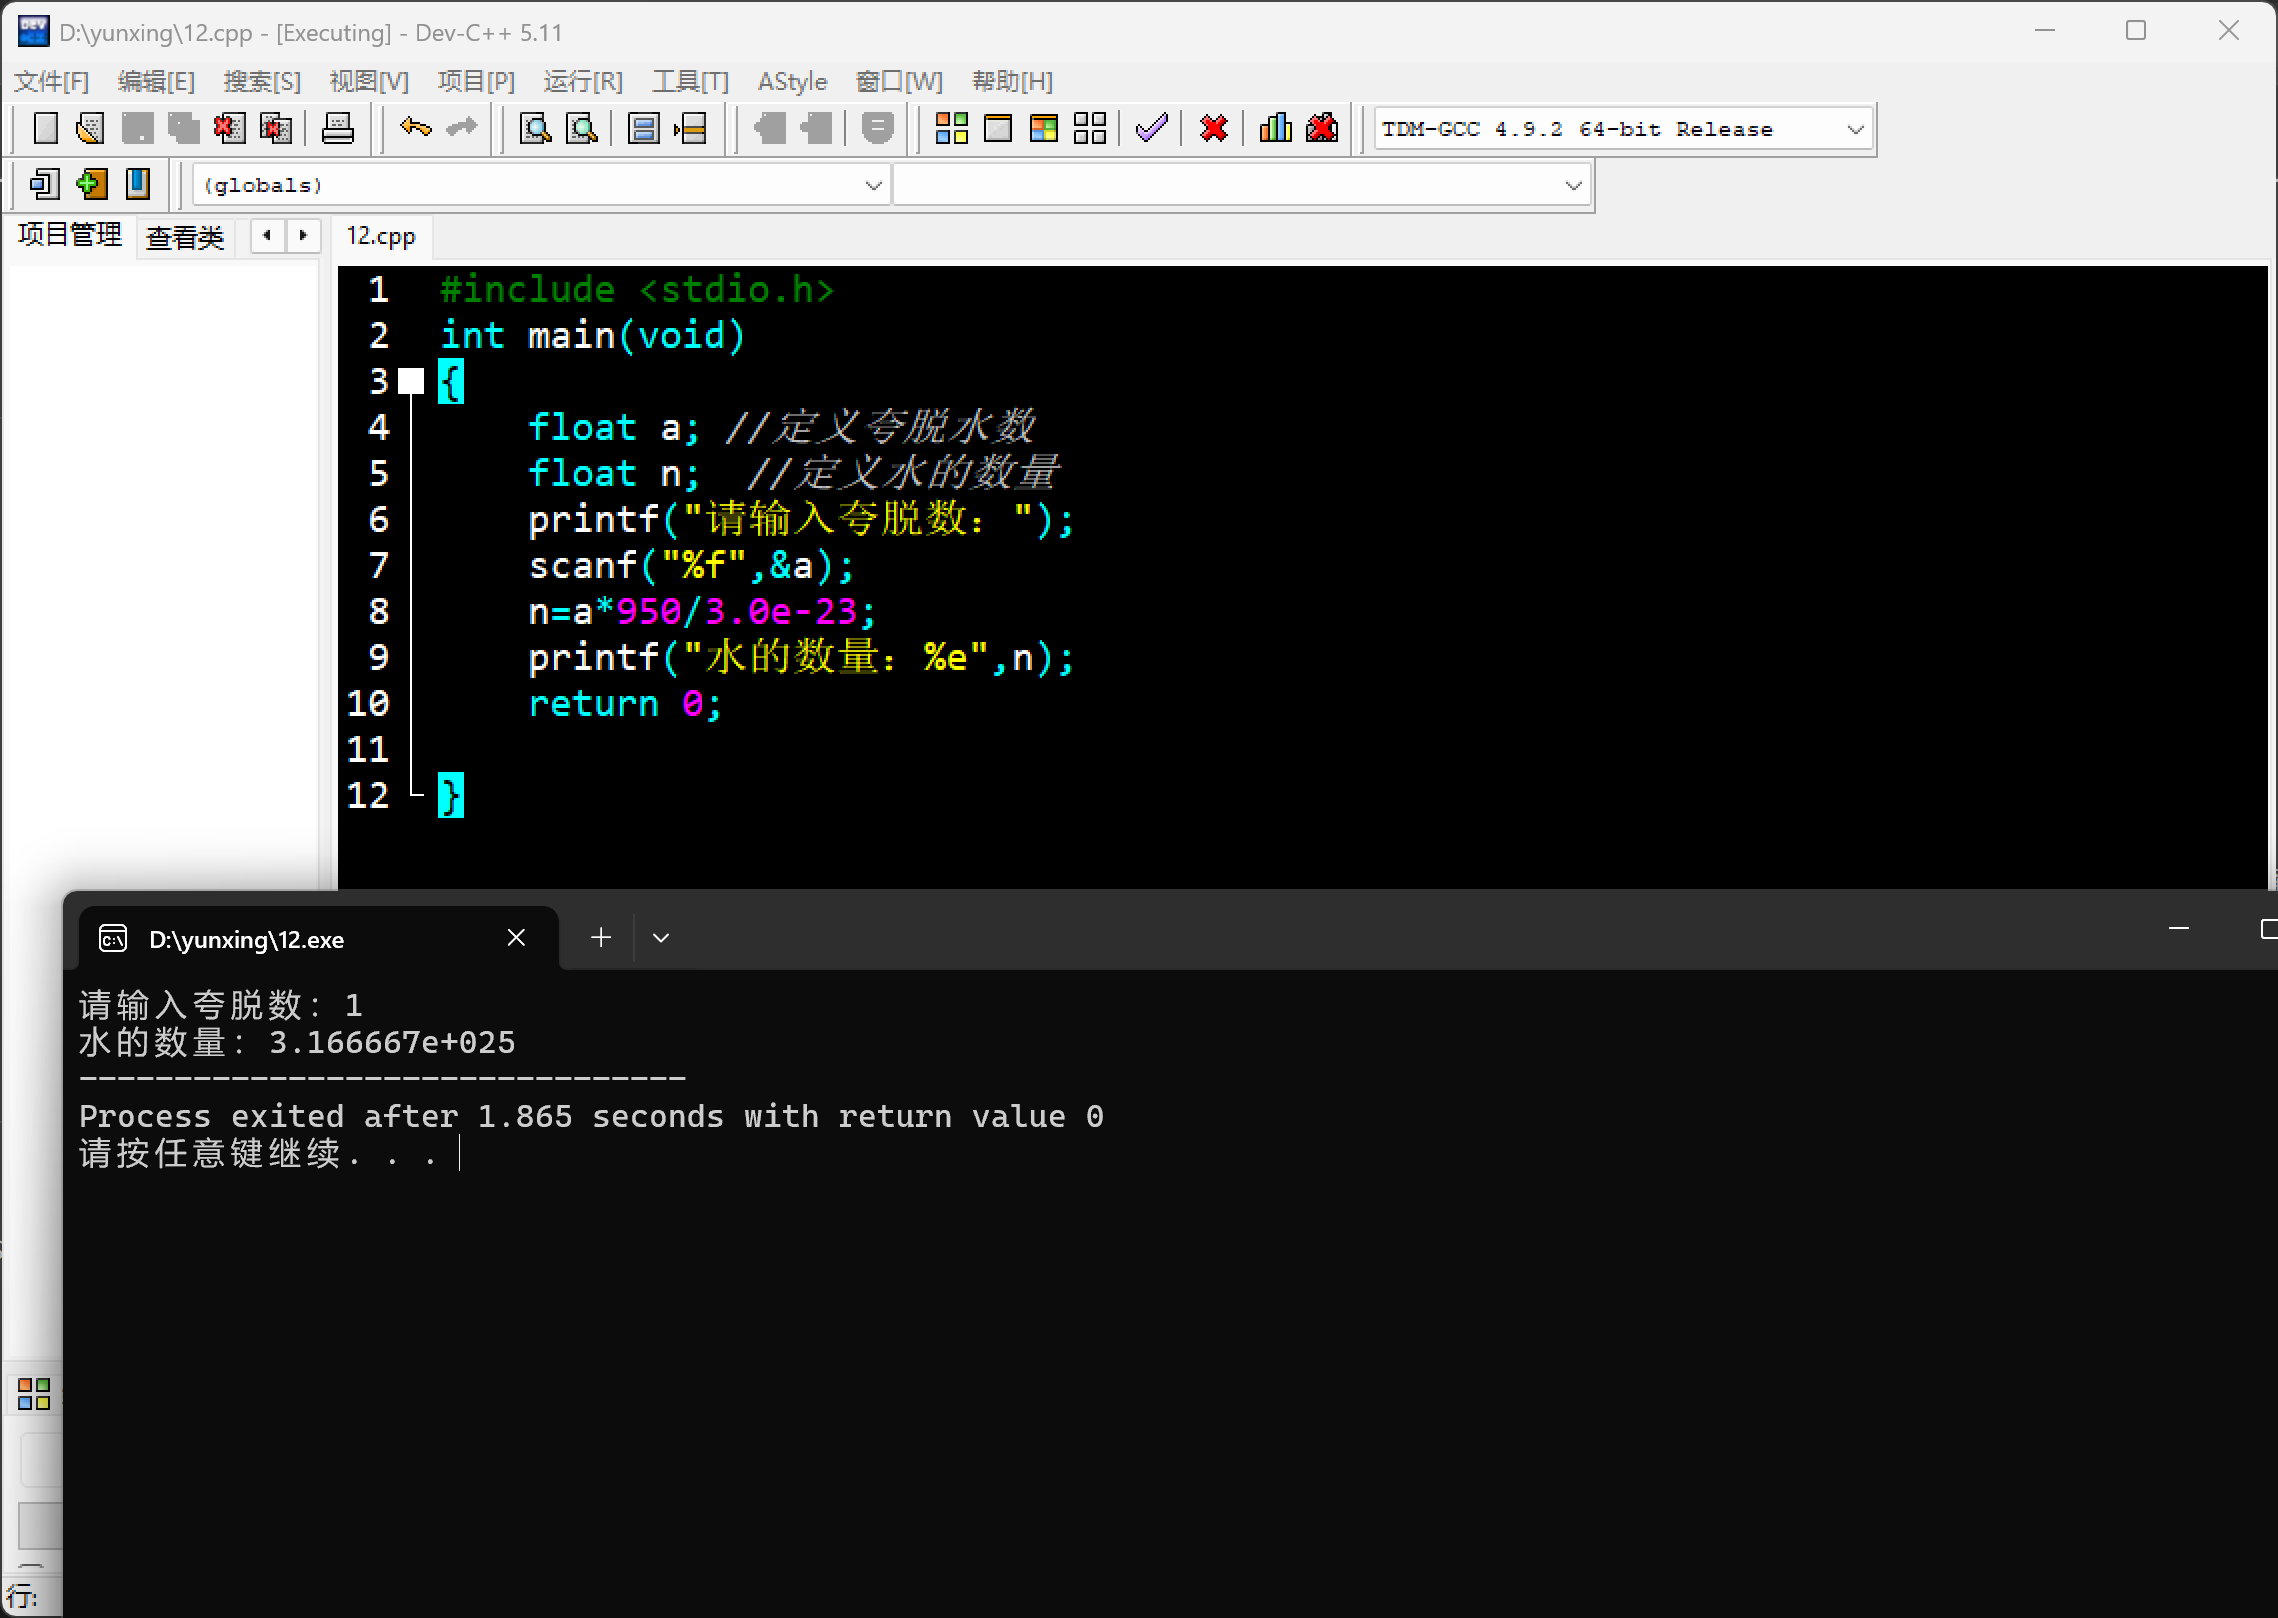This screenshot has width=2278, height=1618.
Task: Click the Print toolbar icon
Action: tap(338, 128)
